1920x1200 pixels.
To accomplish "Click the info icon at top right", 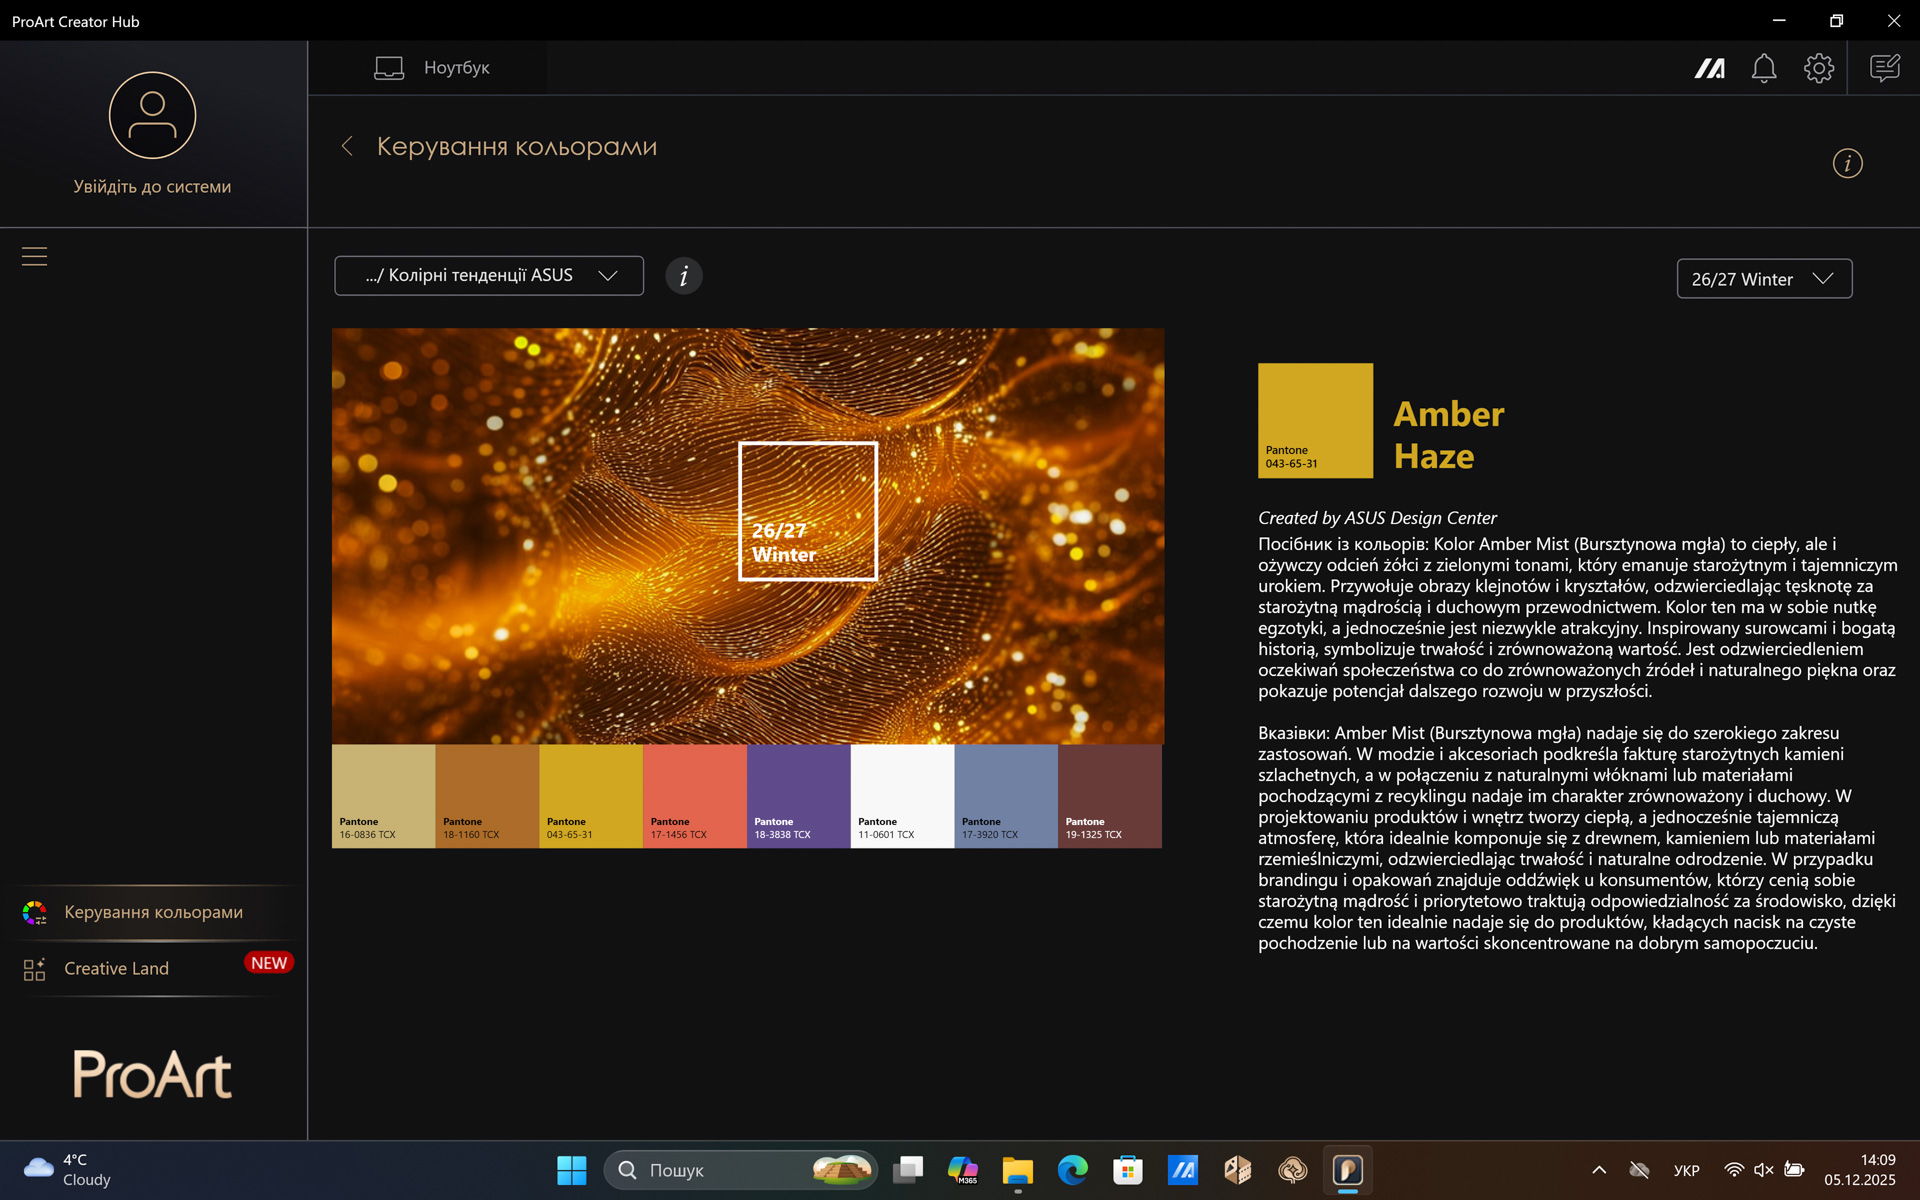I will click(x=1847, y=163).
